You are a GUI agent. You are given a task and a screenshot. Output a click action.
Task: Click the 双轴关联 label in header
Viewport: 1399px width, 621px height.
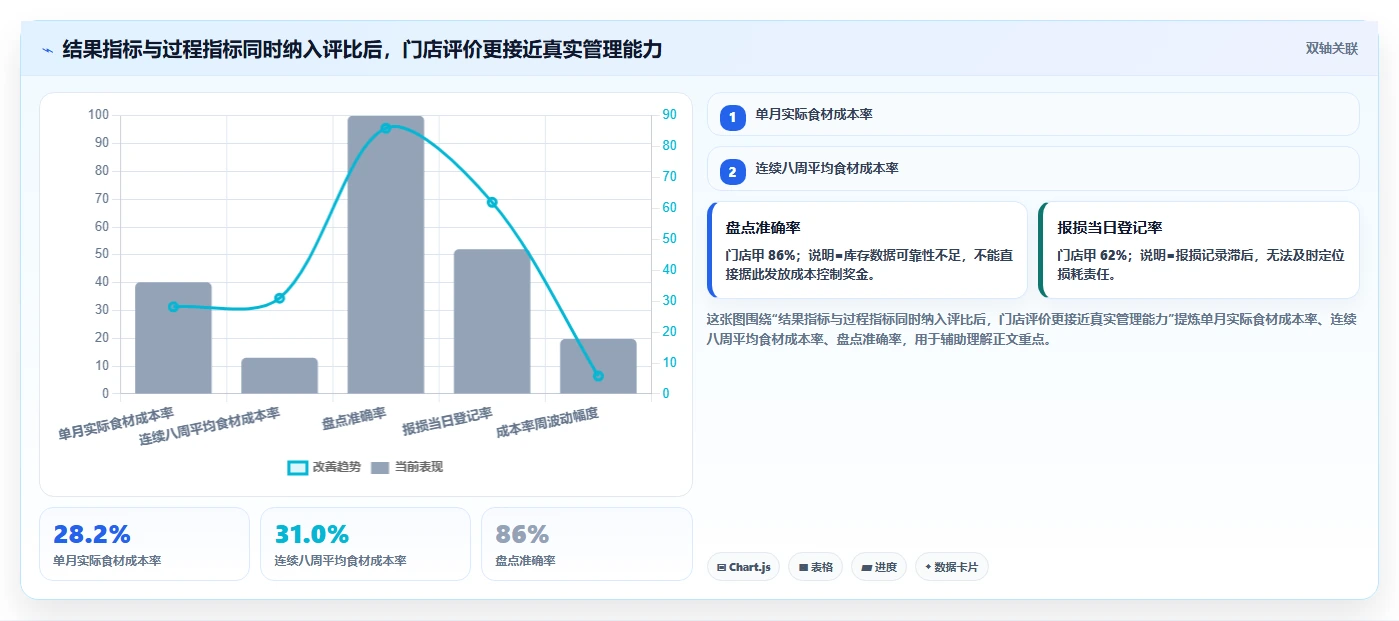tap(1331, 49)
